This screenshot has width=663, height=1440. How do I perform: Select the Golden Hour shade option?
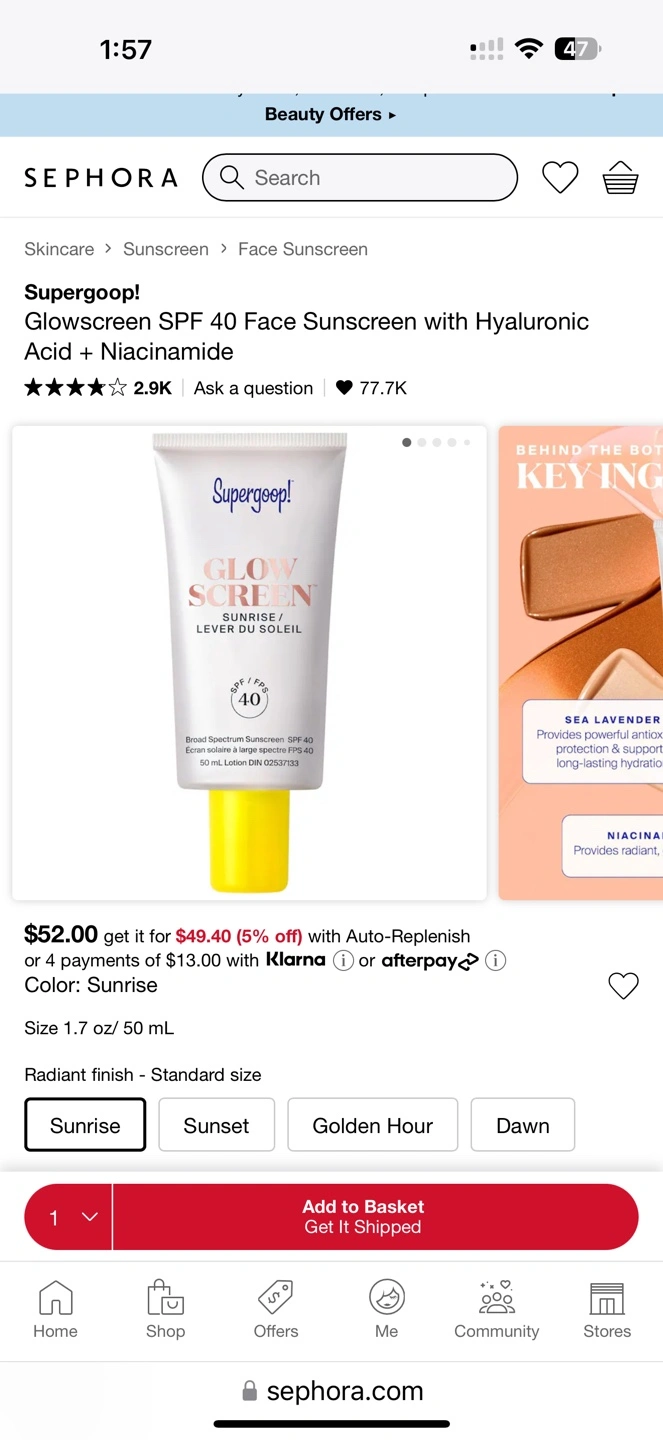[373, 1125]
